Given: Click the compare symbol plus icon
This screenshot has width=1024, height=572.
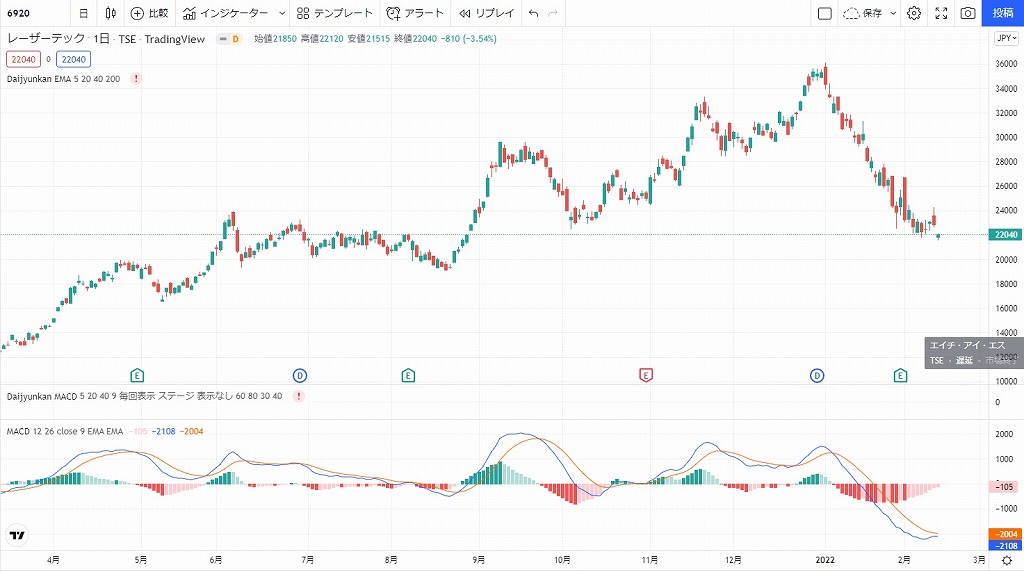Looking at the screenshot, I should 137,13.
